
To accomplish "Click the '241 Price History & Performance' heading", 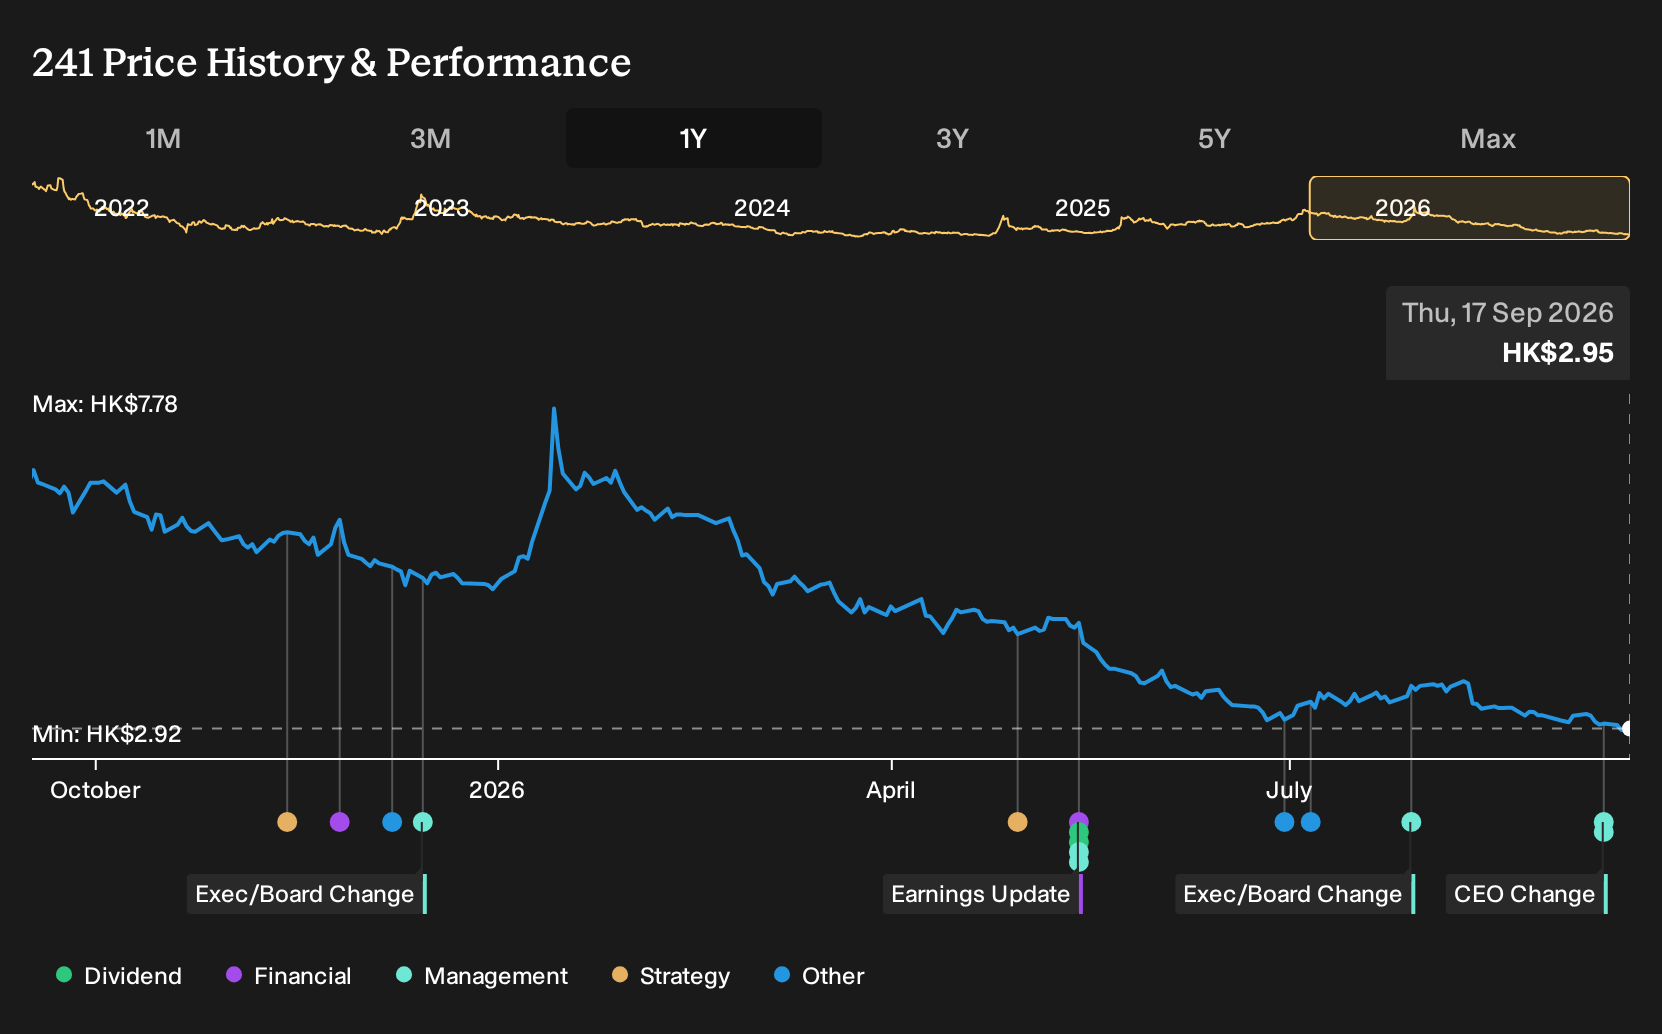I will 332,62.
